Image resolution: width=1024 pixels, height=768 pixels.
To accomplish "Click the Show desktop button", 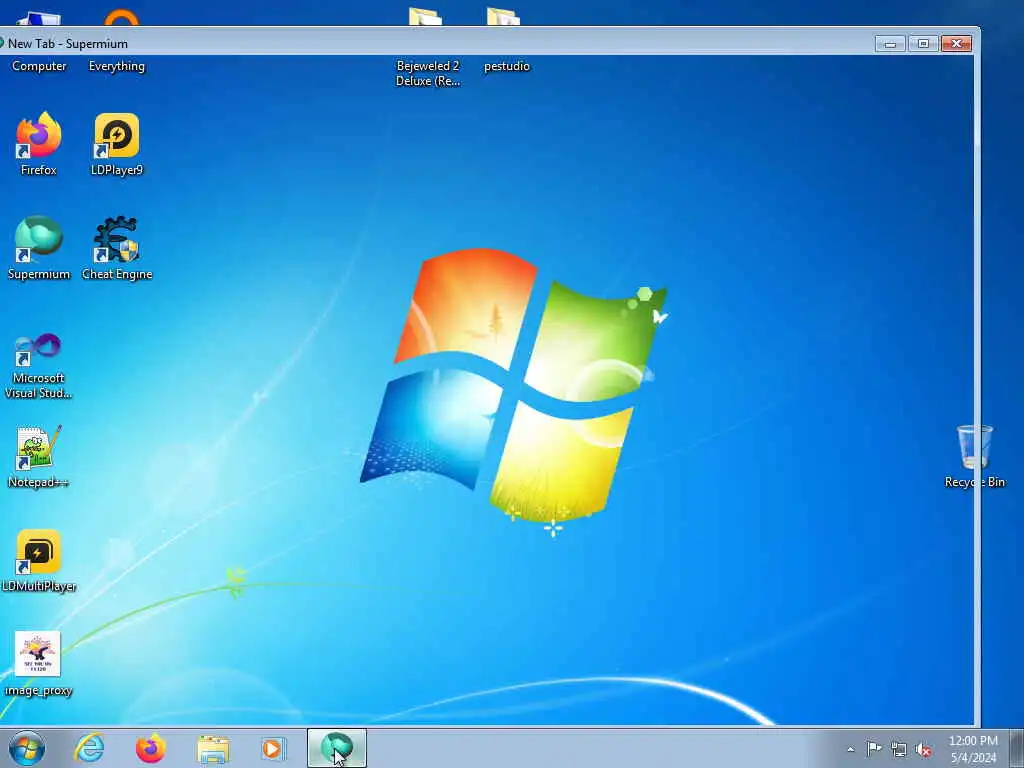I will click(x=1016, y=748).
